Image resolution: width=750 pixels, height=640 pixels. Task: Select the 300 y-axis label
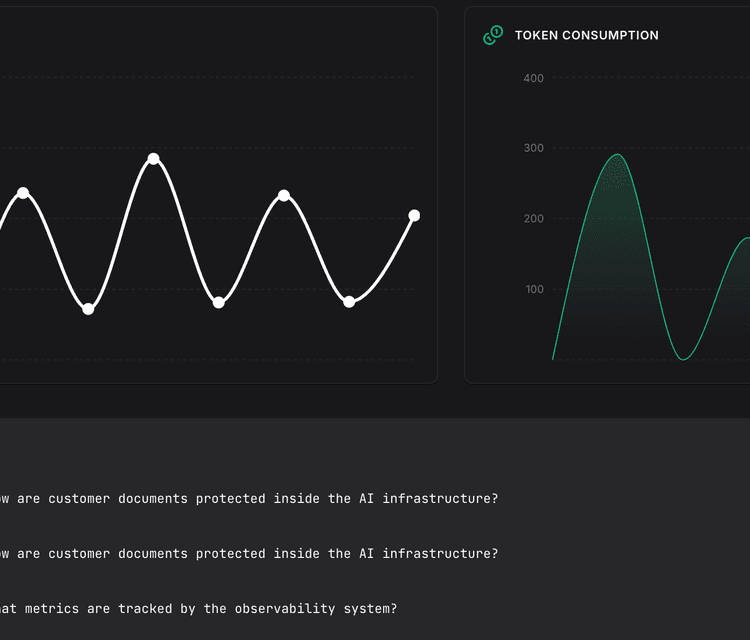533,148
